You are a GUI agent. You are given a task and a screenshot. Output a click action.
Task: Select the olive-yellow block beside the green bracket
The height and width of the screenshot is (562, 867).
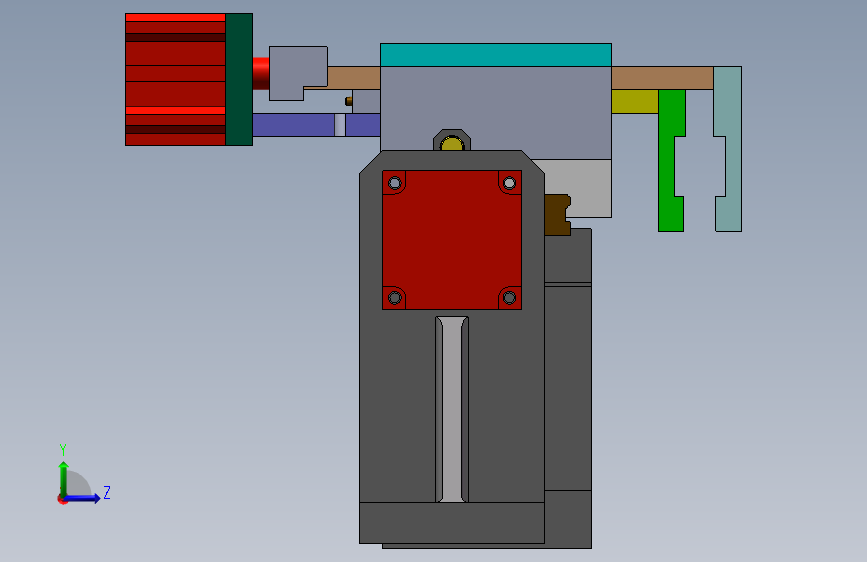(635, 101)
